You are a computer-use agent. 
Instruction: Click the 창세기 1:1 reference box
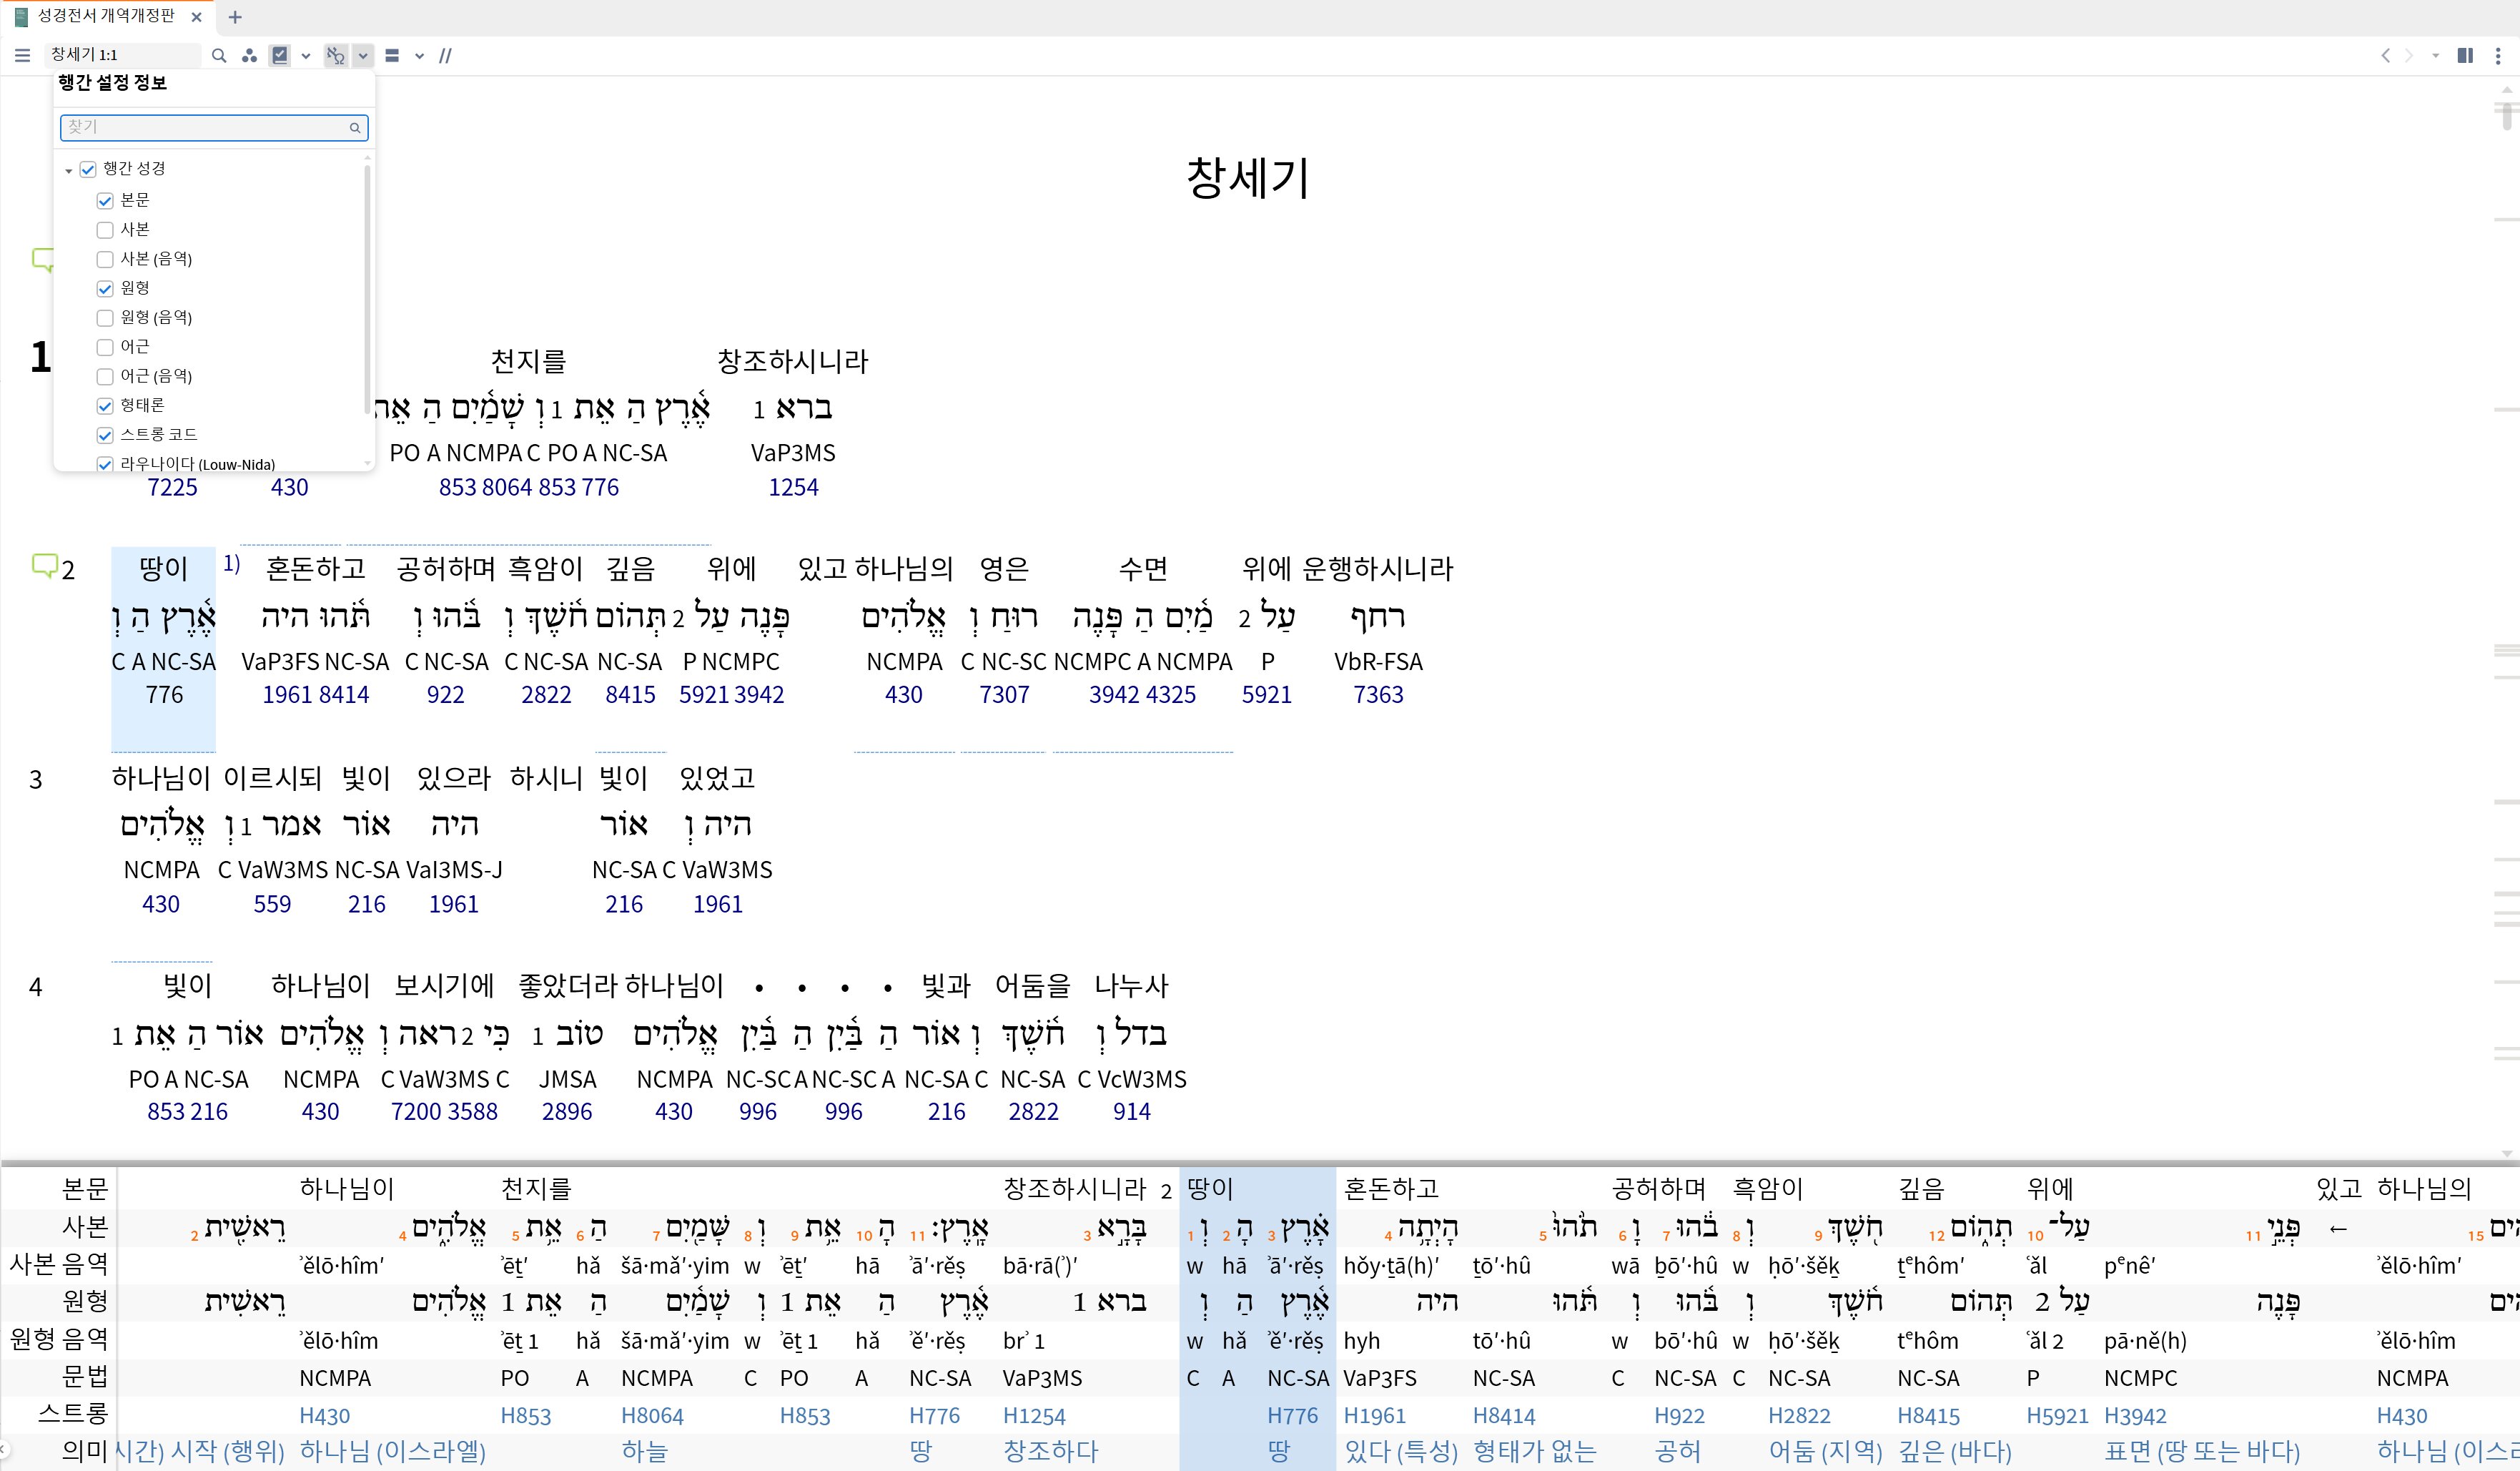(123, 55)
